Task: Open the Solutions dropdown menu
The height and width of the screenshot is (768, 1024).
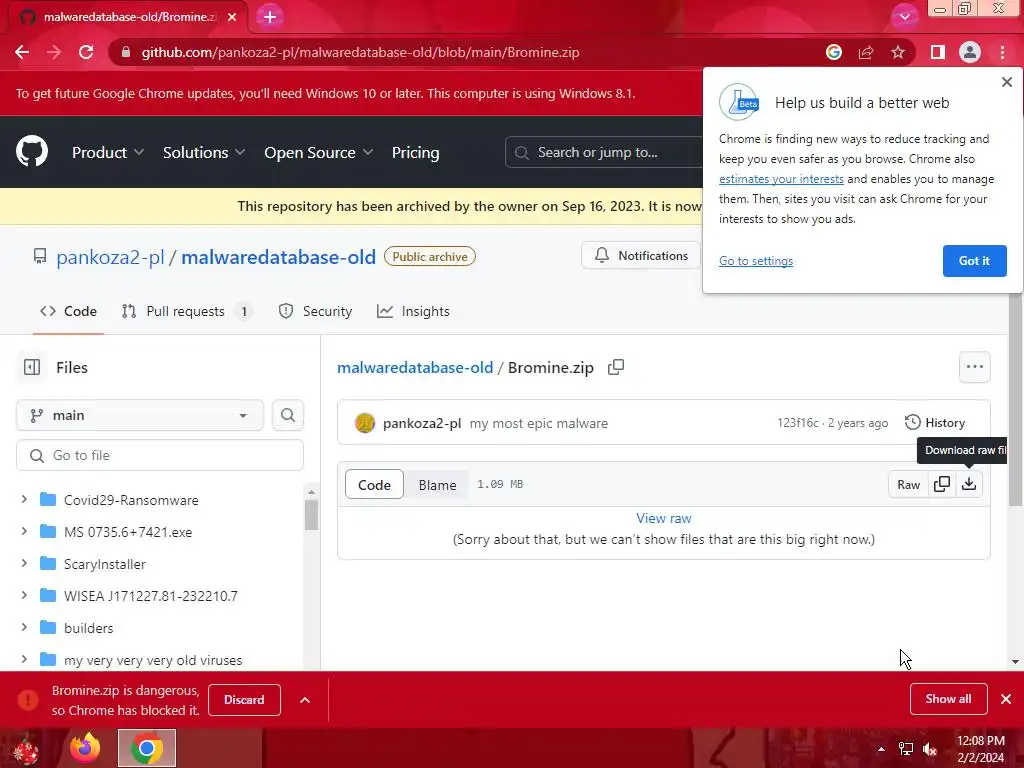Action: tap(204, 152)
